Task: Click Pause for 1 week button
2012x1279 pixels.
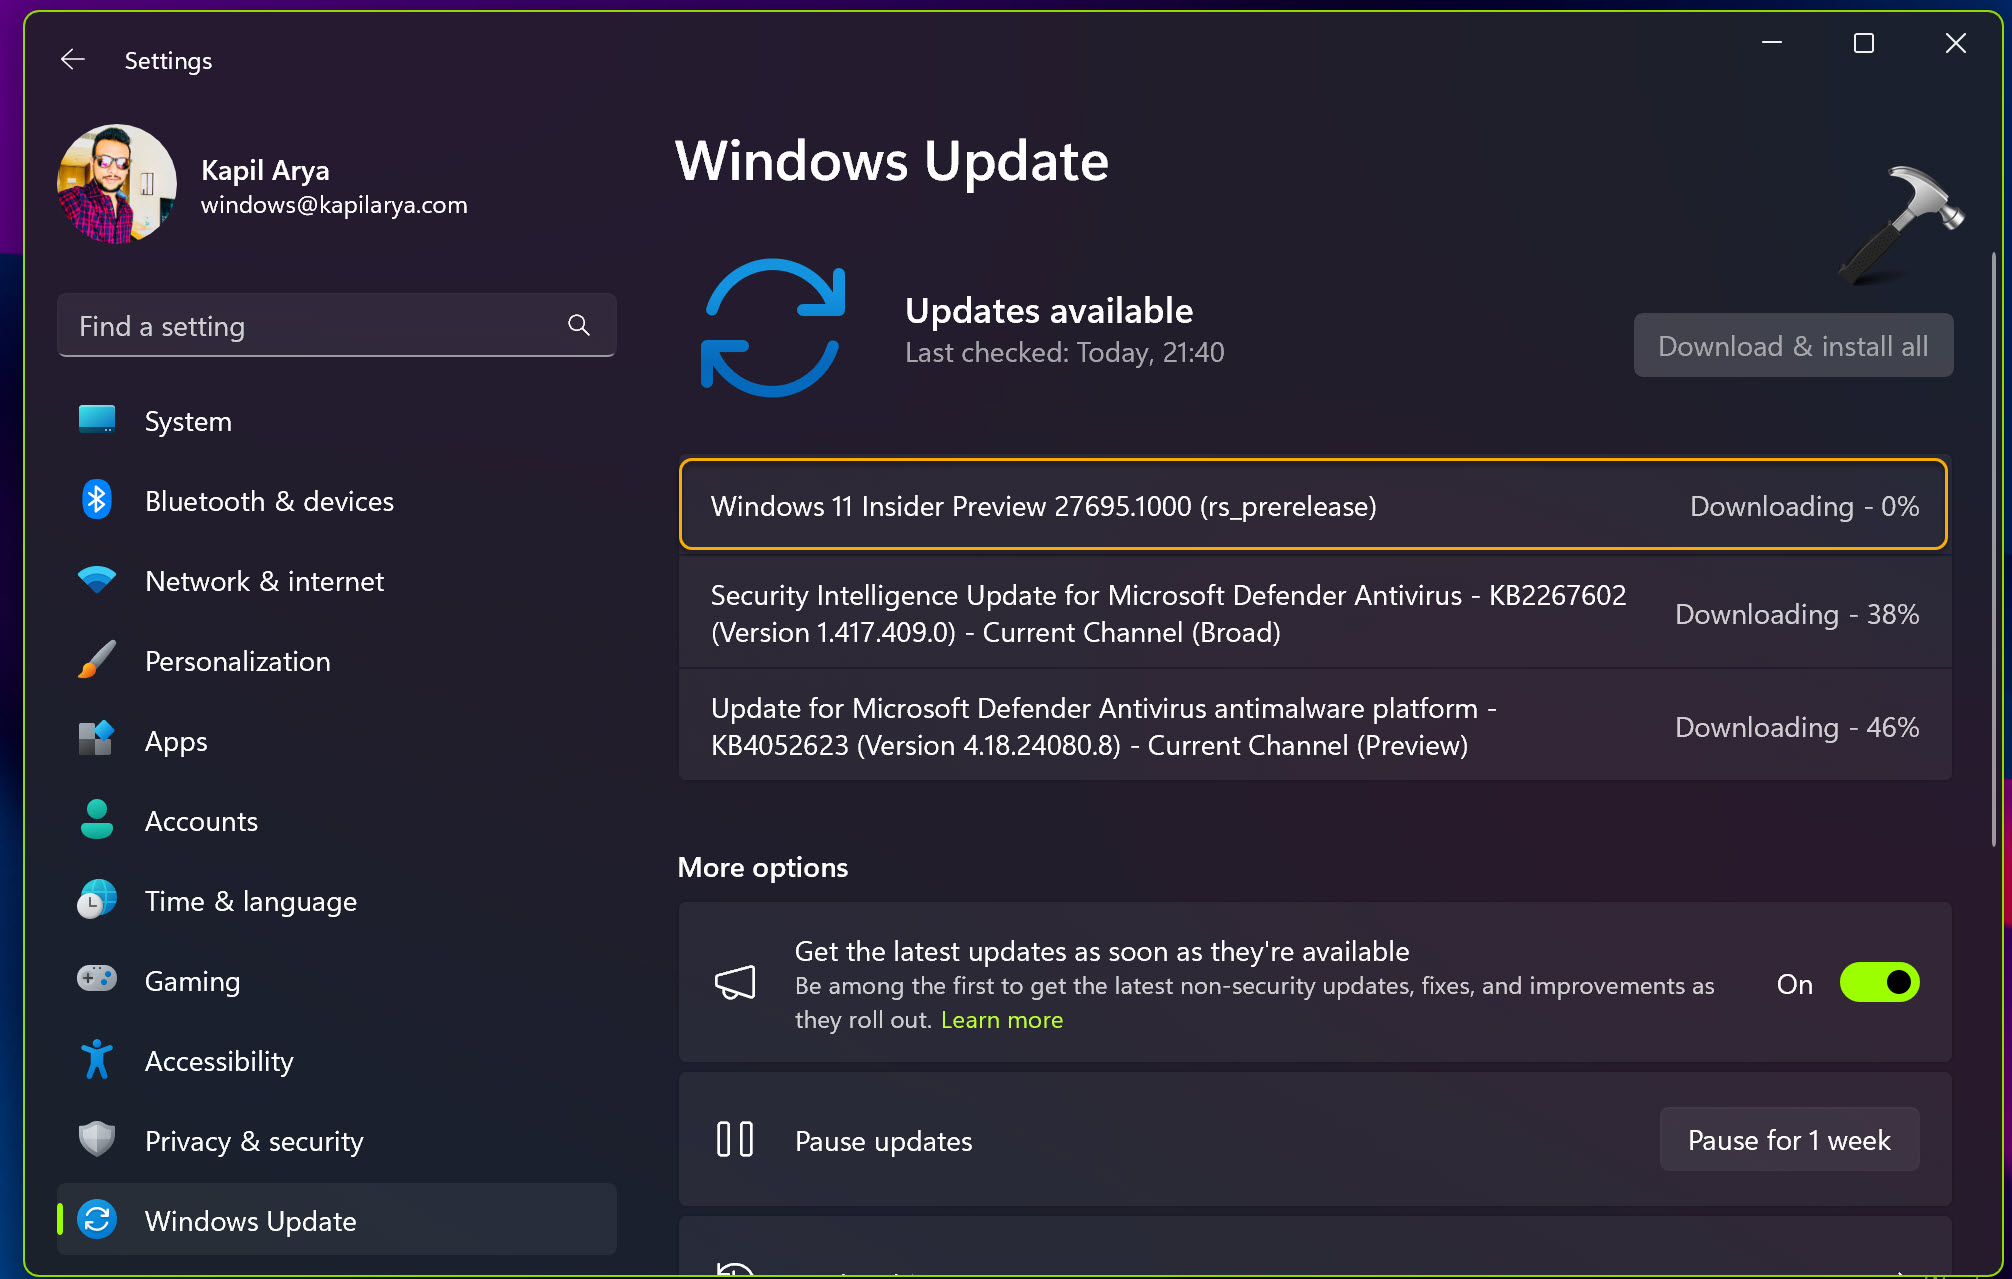Action: [1789, 1140]
